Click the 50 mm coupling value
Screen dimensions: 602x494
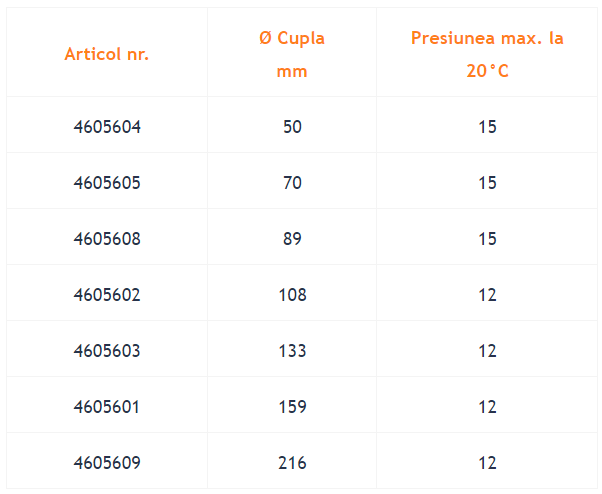pos(292,127)
